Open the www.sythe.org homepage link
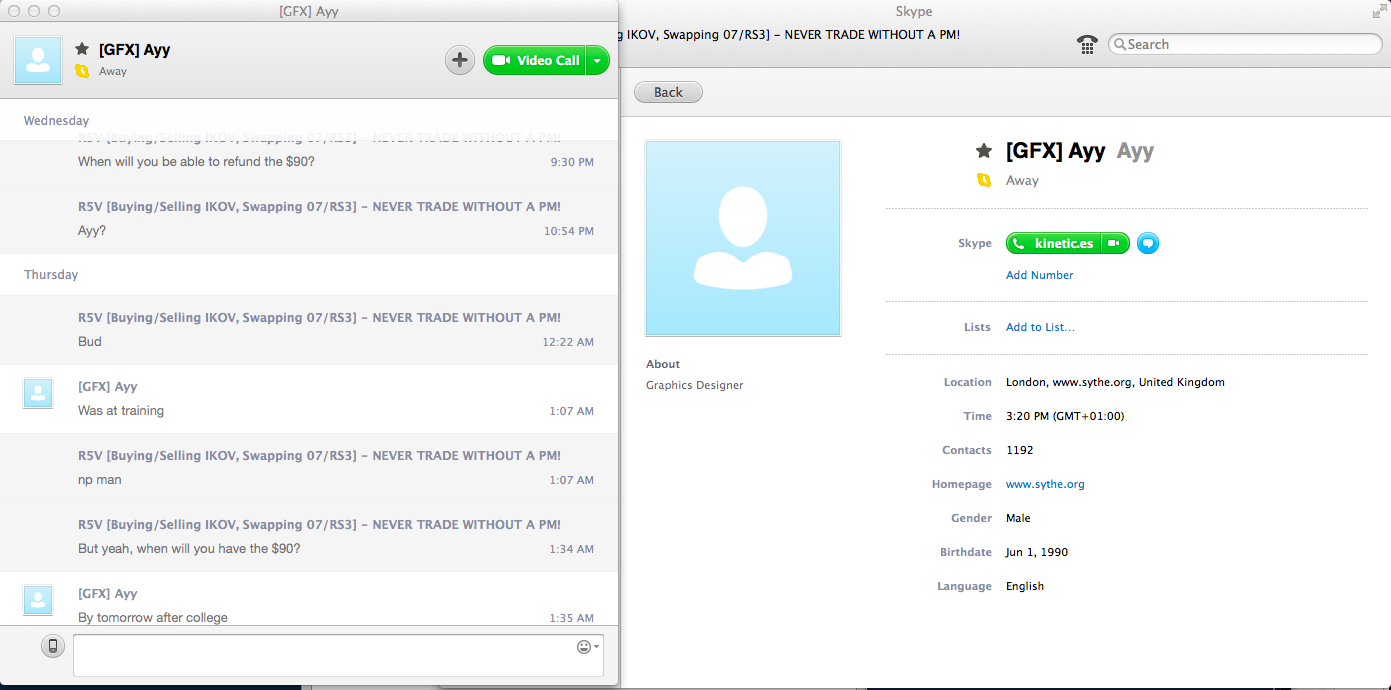1391x690 pixels. (x=1045, y=484)
